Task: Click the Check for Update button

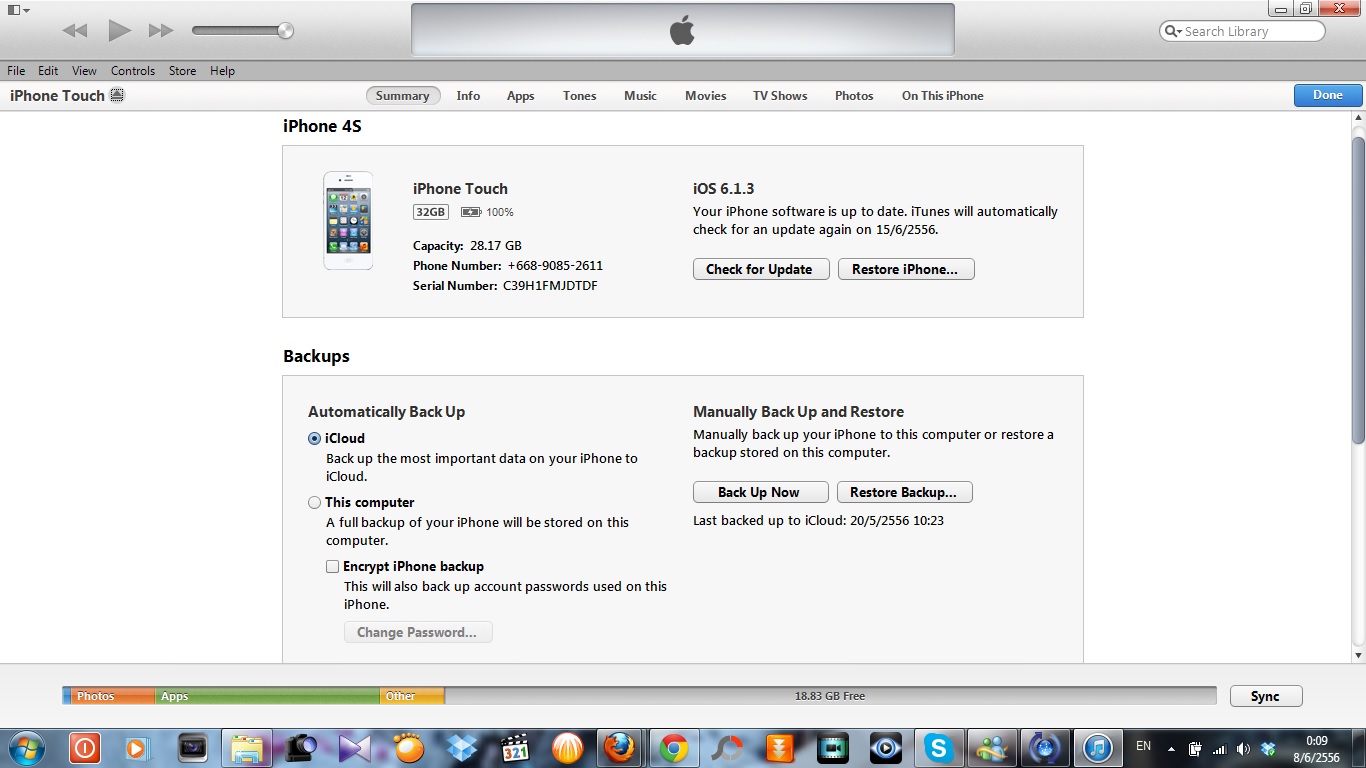Action: (761, 269)
